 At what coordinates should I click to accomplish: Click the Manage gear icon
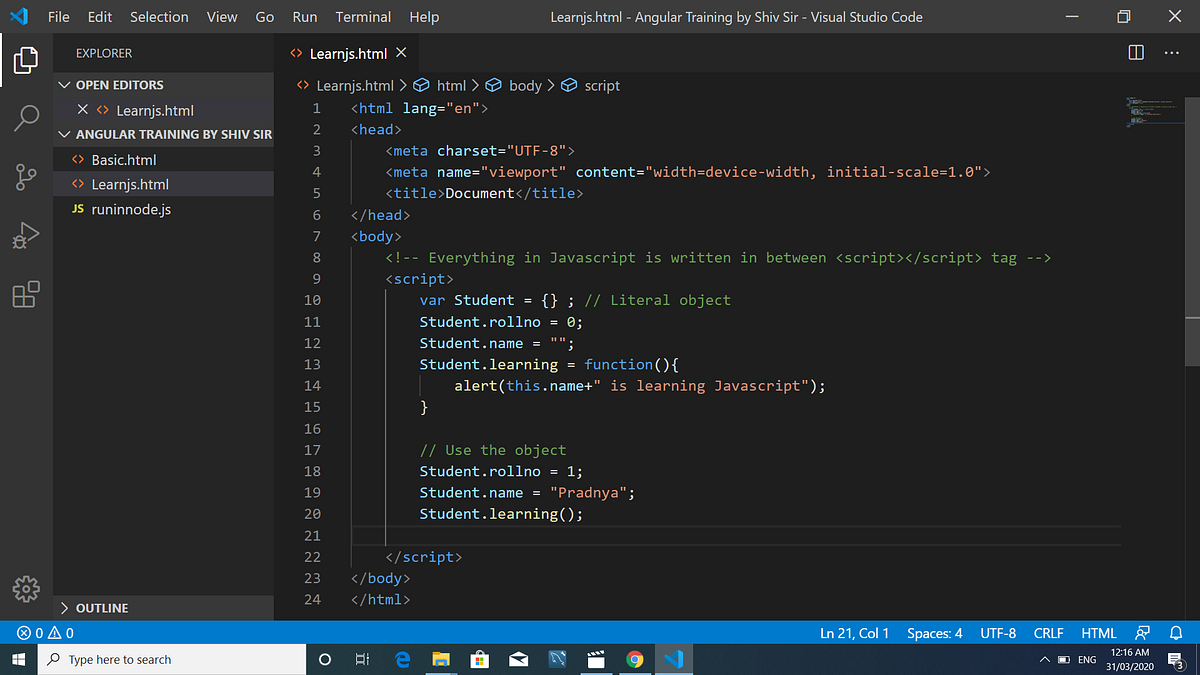[26, 589]
